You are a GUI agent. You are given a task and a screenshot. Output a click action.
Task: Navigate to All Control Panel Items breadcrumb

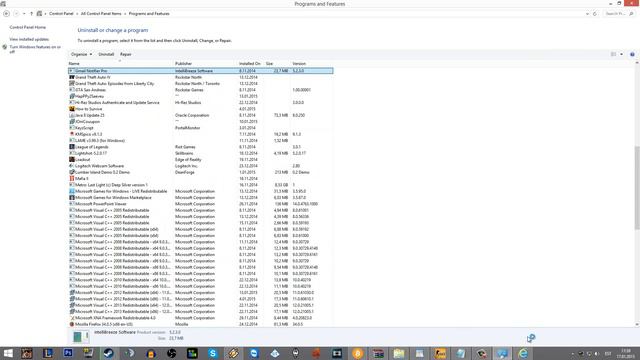tap(101, 14)
